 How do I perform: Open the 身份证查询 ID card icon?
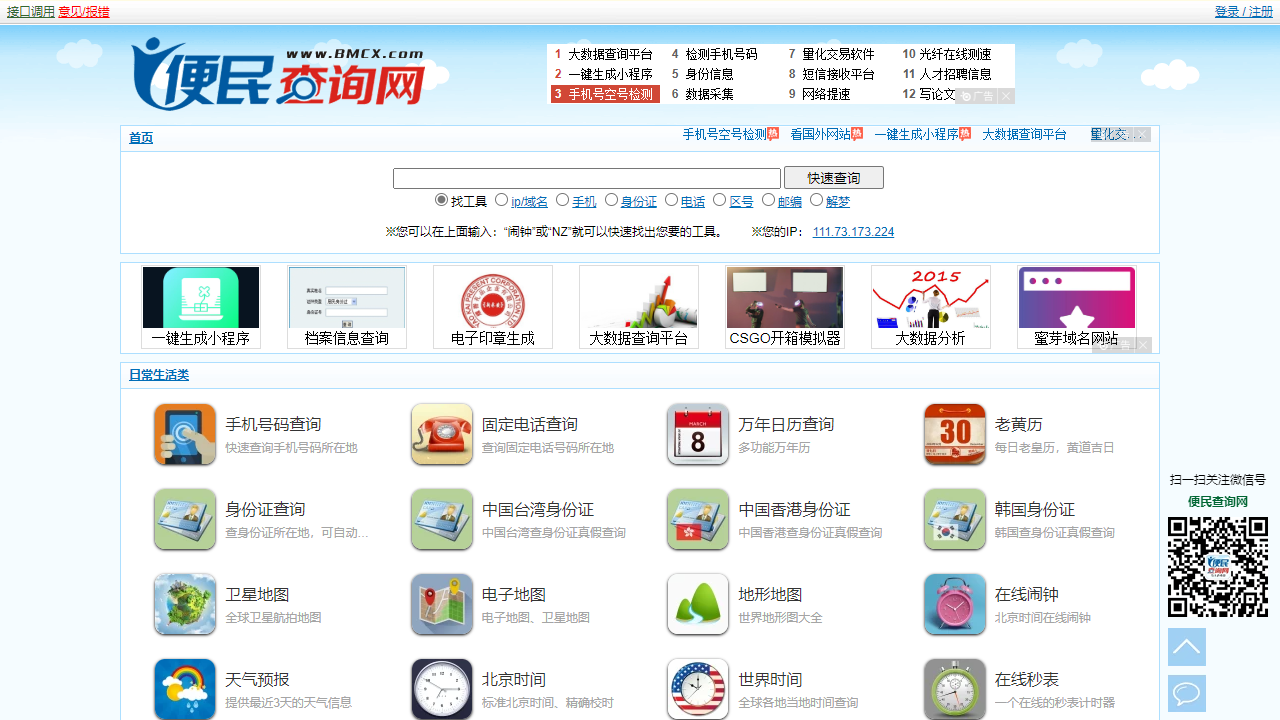coord(185,519)
